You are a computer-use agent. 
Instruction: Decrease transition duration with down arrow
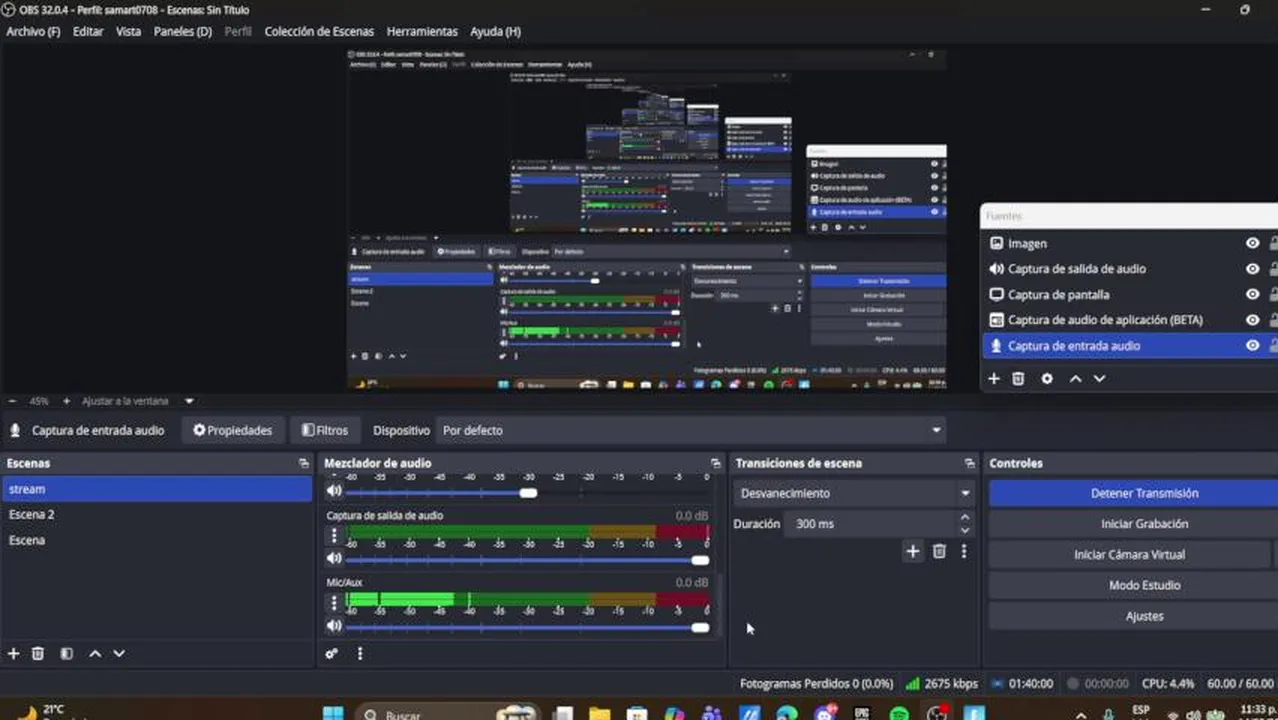coord(965,530)
